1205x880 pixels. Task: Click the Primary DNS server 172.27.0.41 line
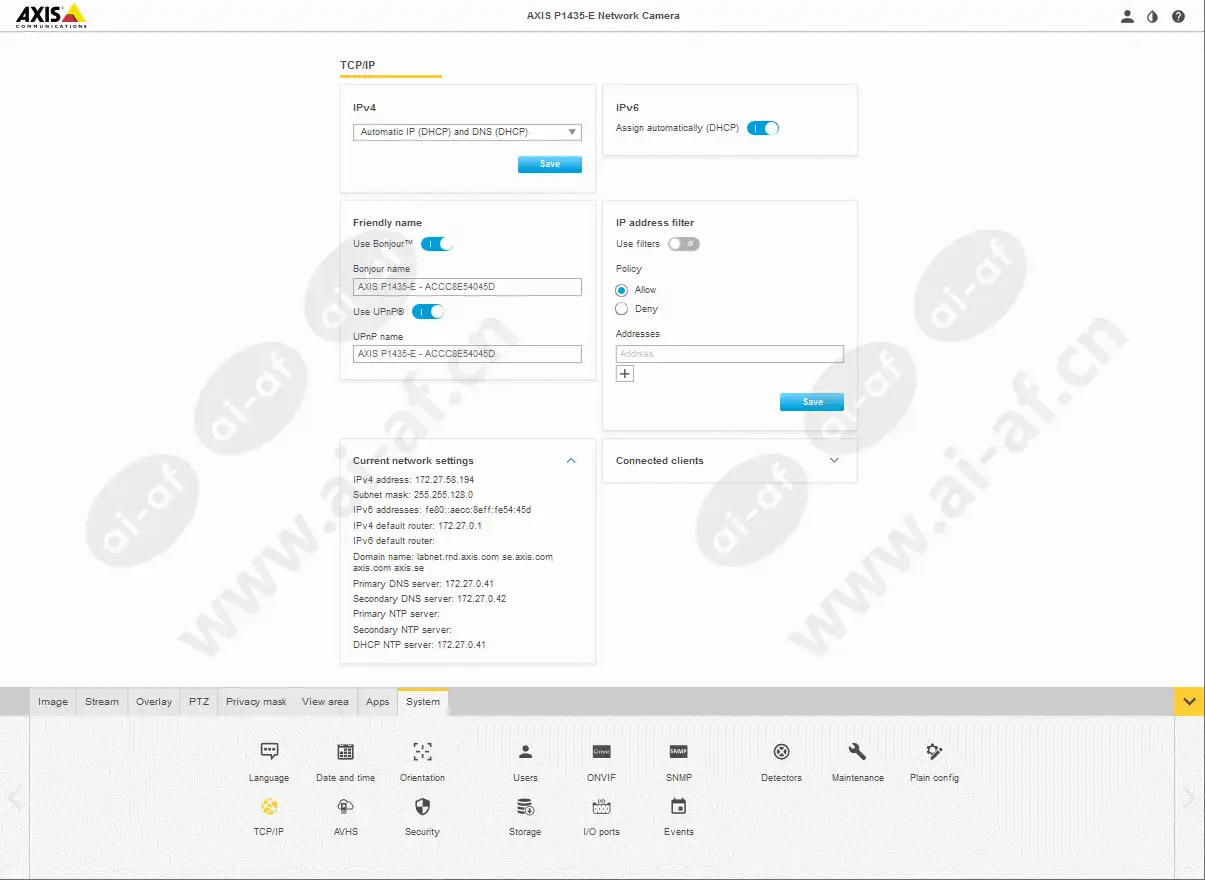click(x=424, y=584)
